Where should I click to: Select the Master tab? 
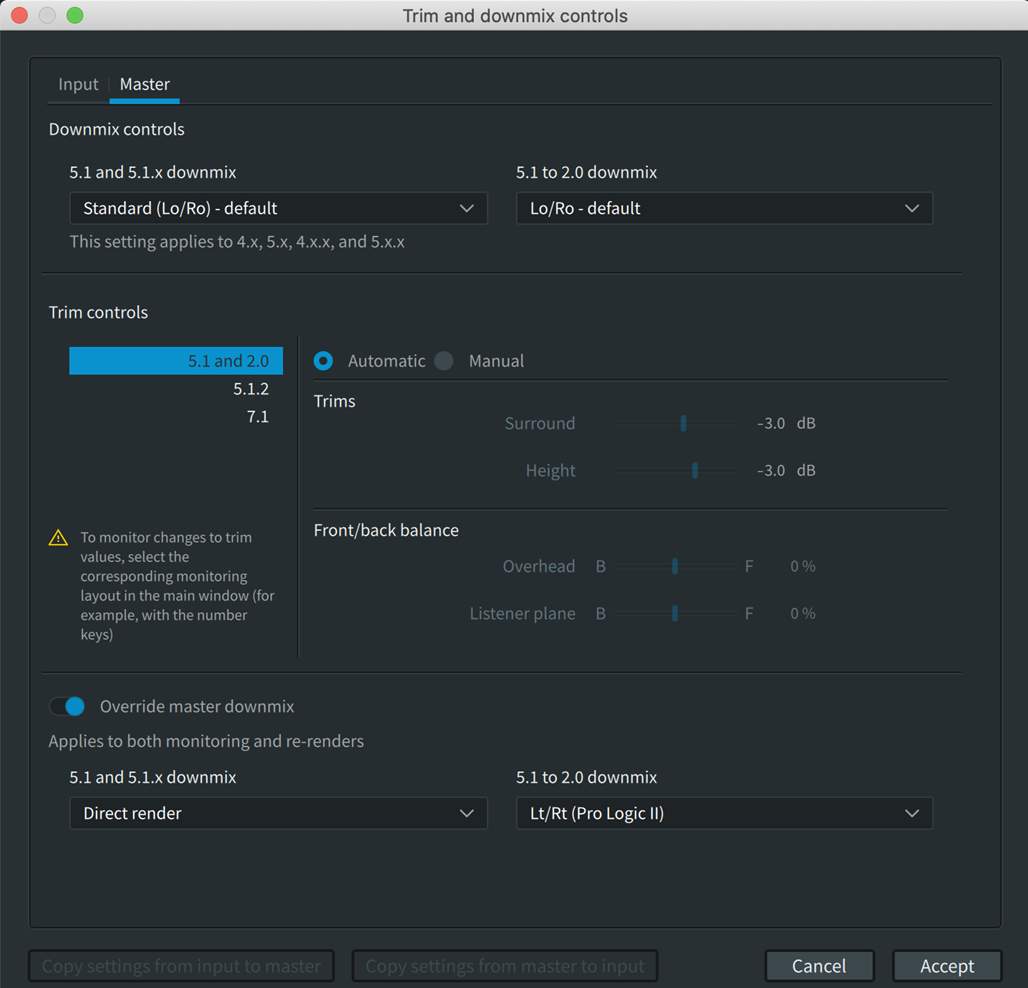click(145, 85)
